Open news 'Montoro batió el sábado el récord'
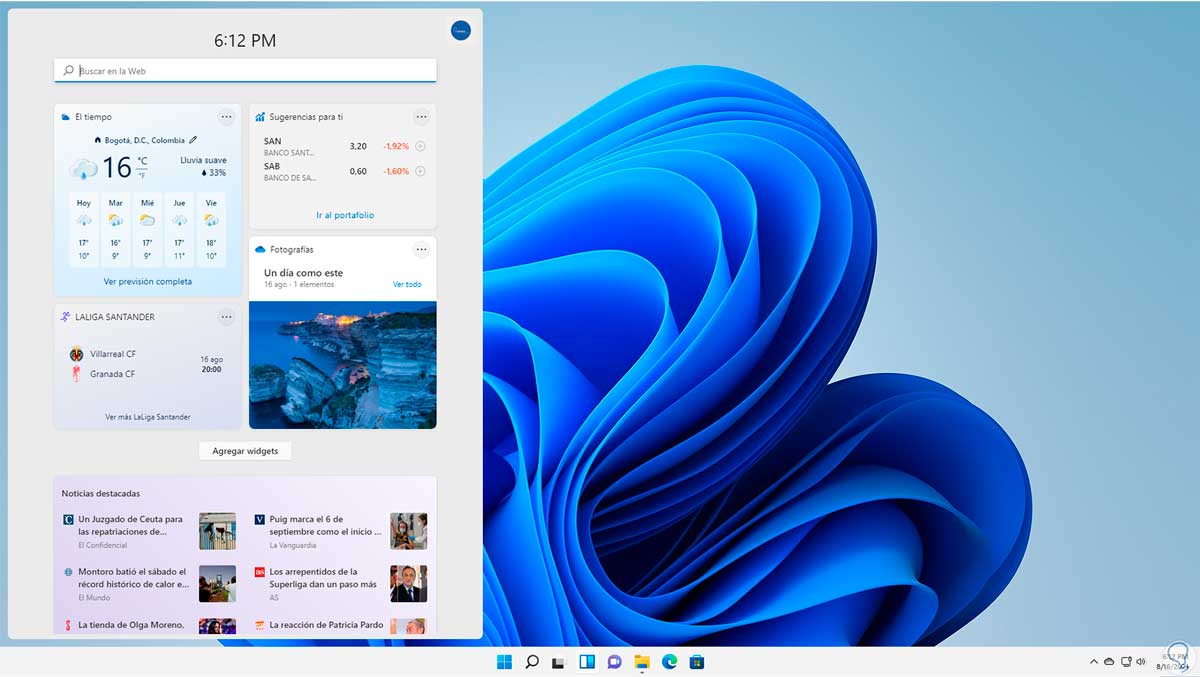The height and width of the screenshot is (677, 1200). point(133,577)
